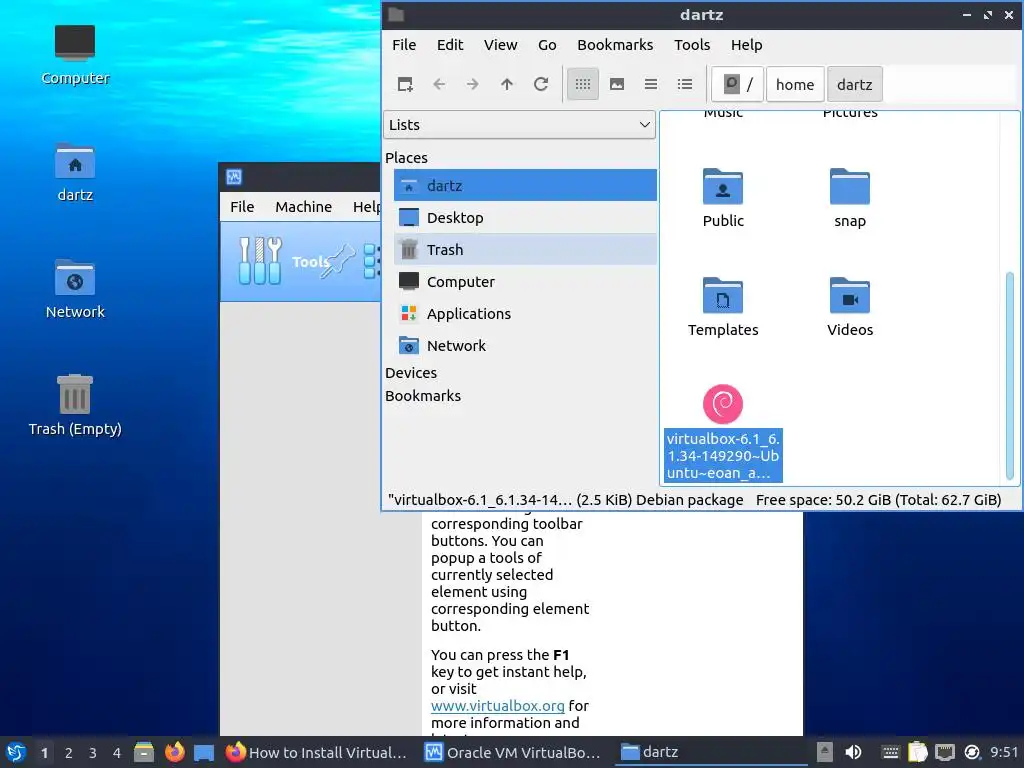Screen dimensions: 1024x768
Task: Switch to virtual desktop 2
Action: coord(69,753)
